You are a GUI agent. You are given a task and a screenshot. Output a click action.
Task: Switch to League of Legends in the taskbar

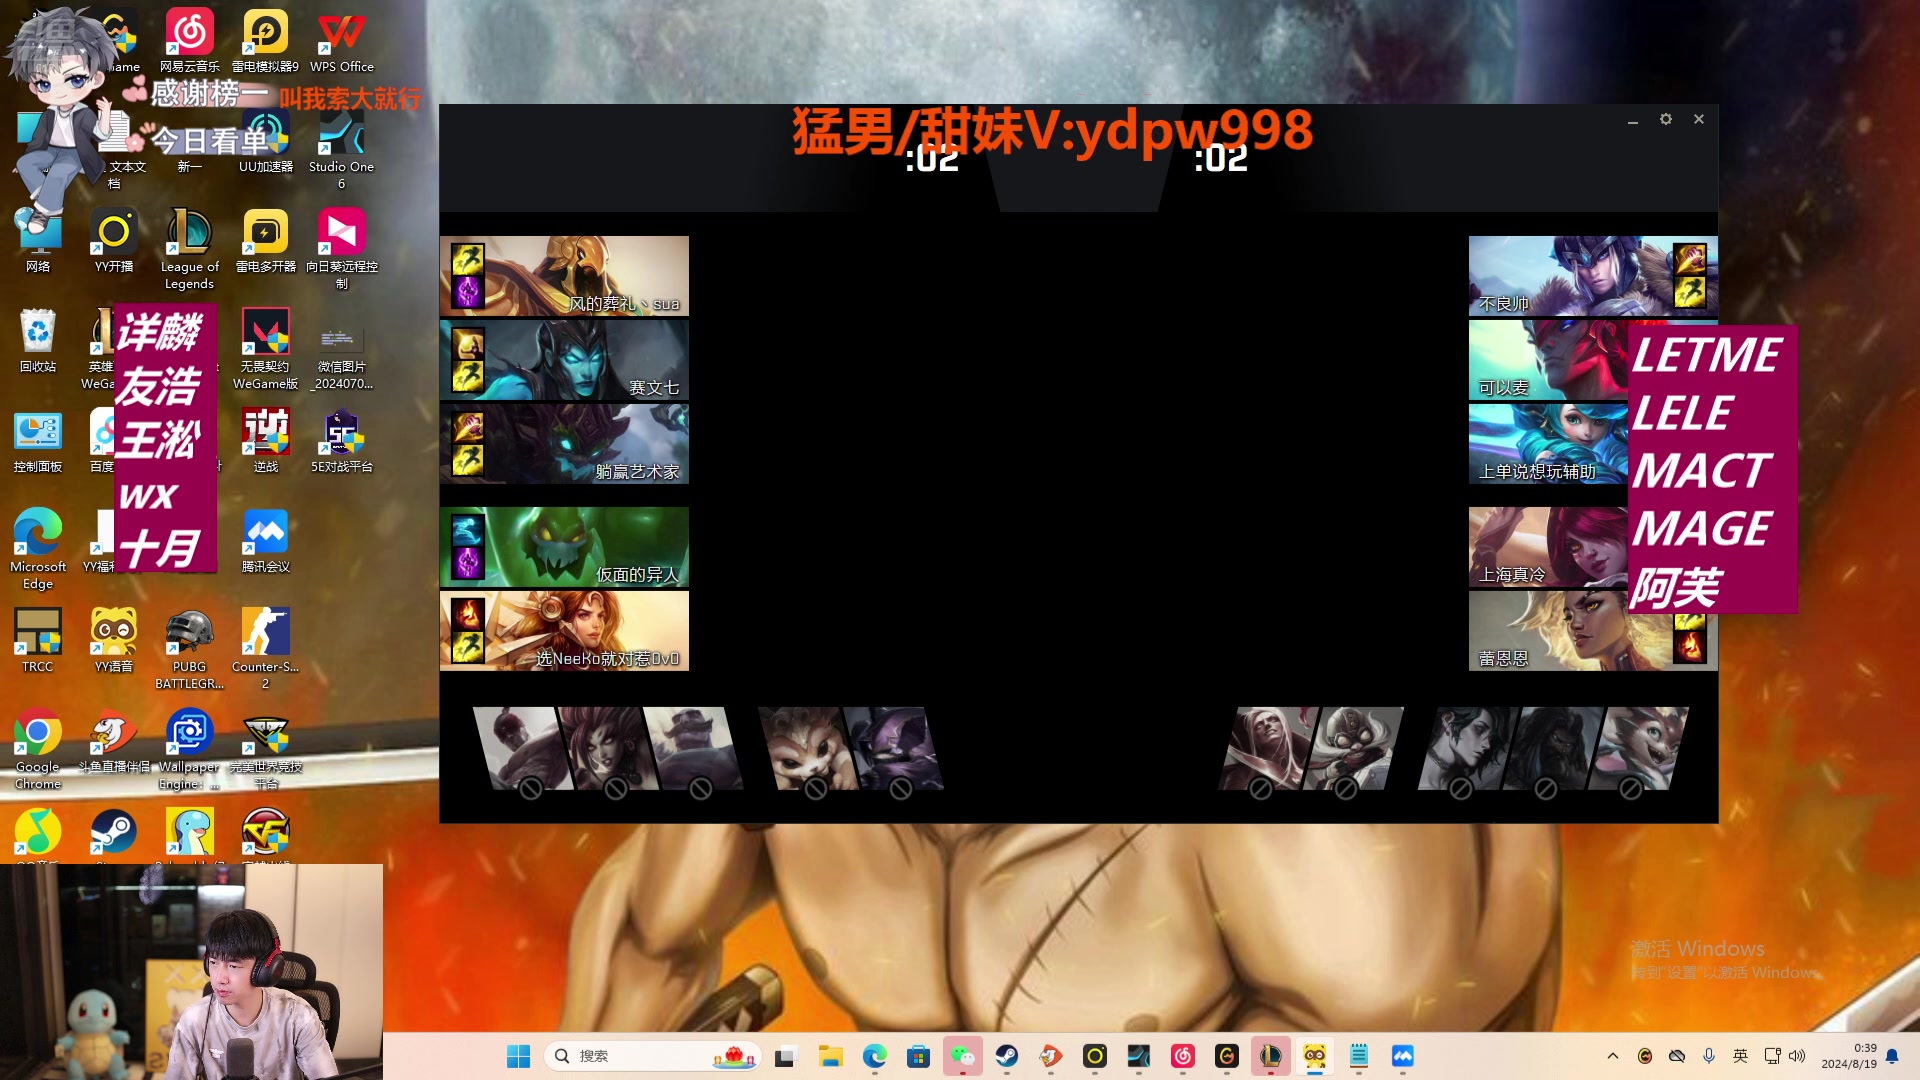(1271, 1056)
